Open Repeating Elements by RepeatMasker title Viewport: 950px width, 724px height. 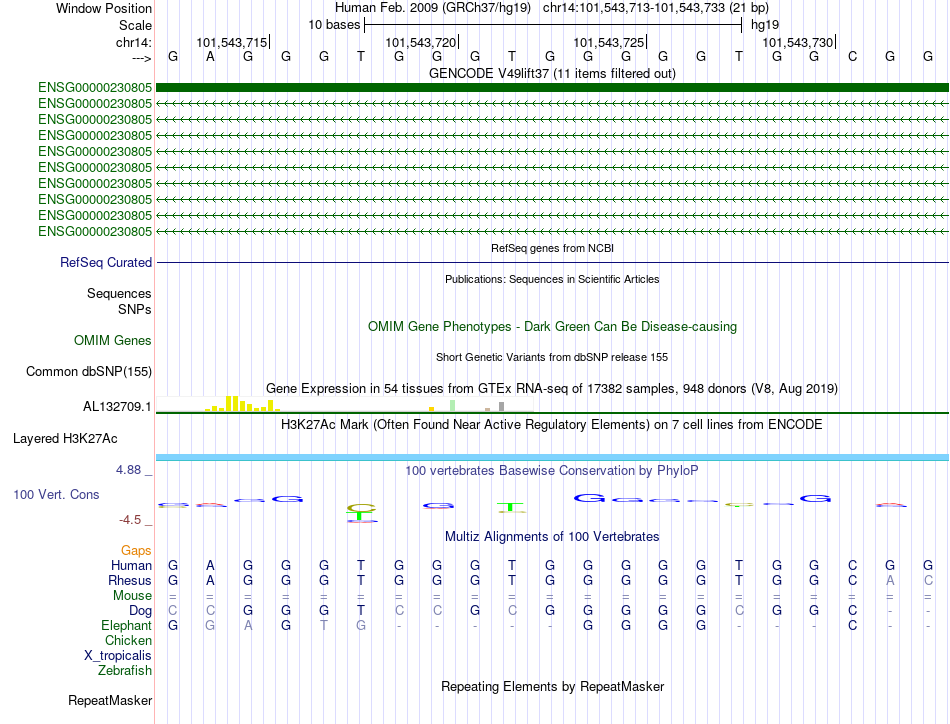(552, 686)
